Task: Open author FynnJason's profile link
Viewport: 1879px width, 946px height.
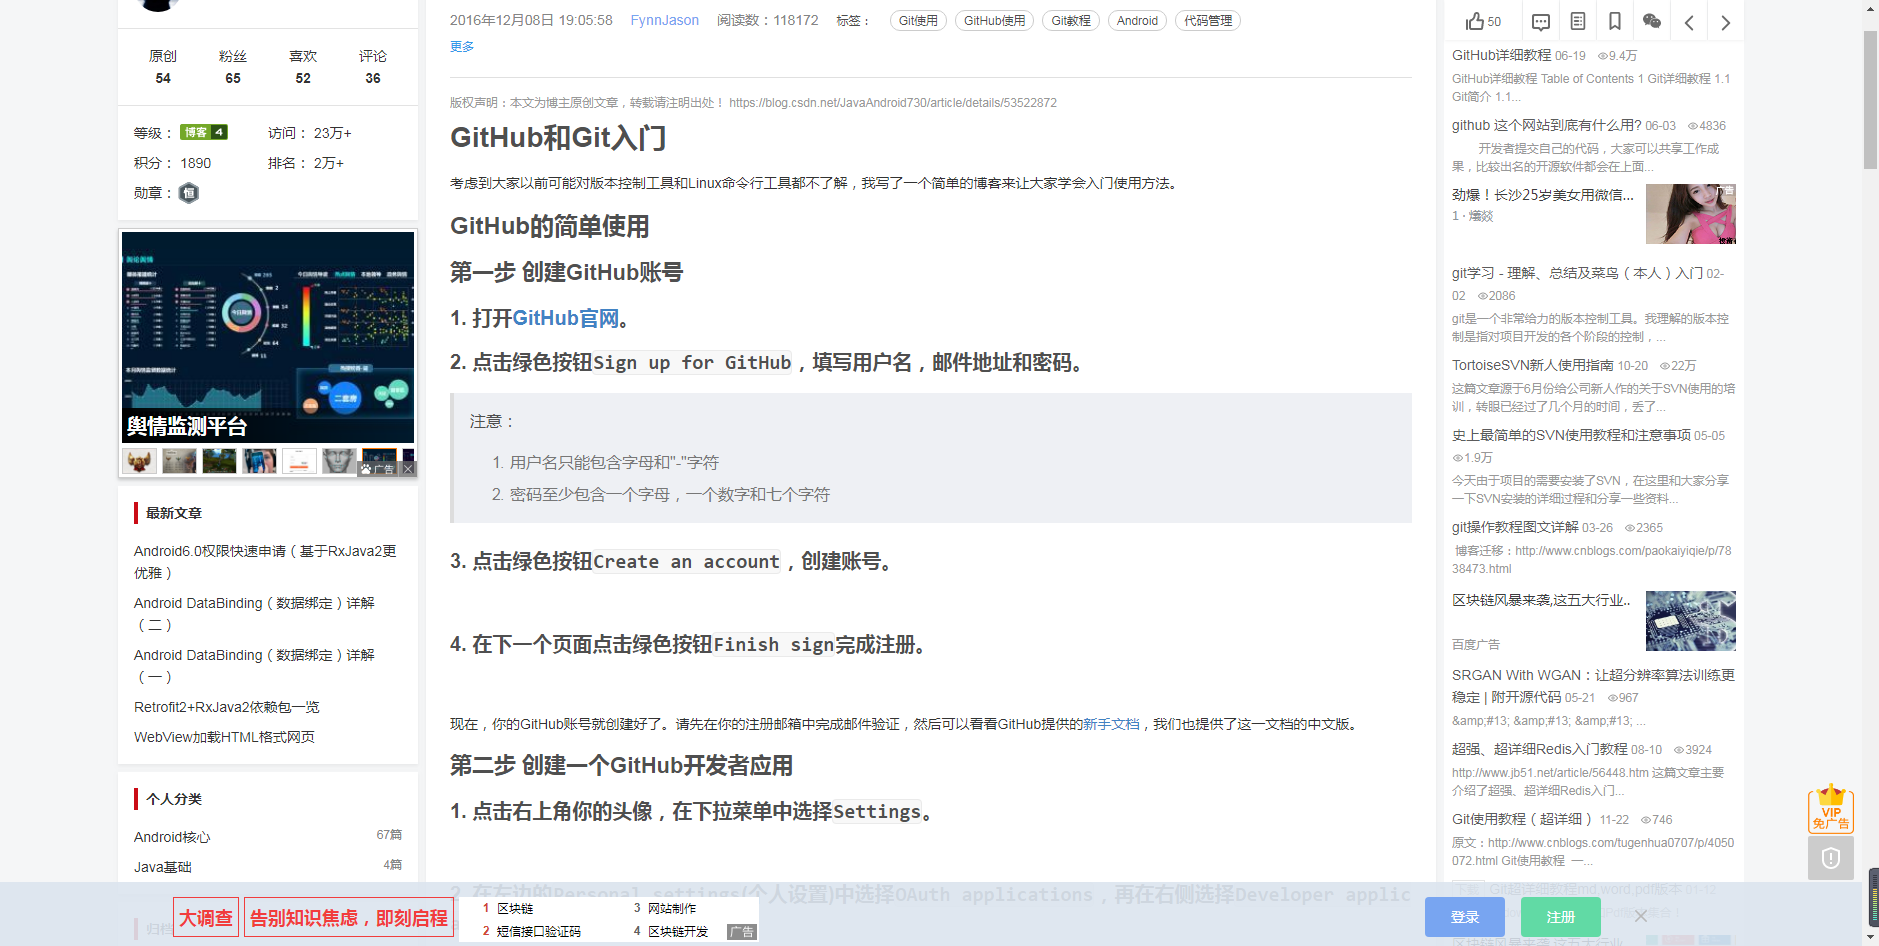Action: click(664, 20)
